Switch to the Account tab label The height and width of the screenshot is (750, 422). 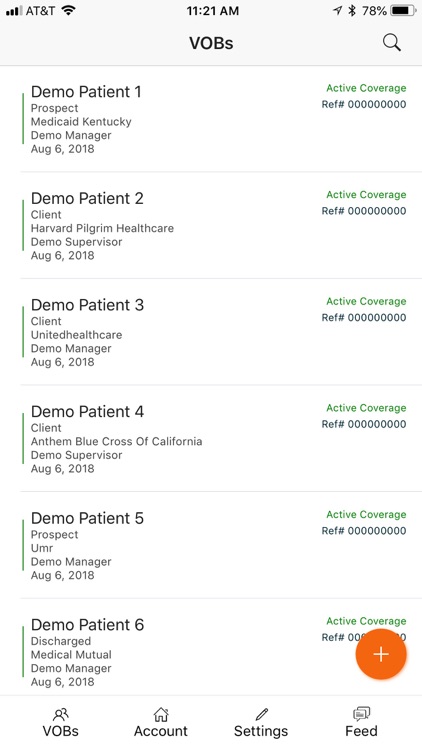click(161, 731)
